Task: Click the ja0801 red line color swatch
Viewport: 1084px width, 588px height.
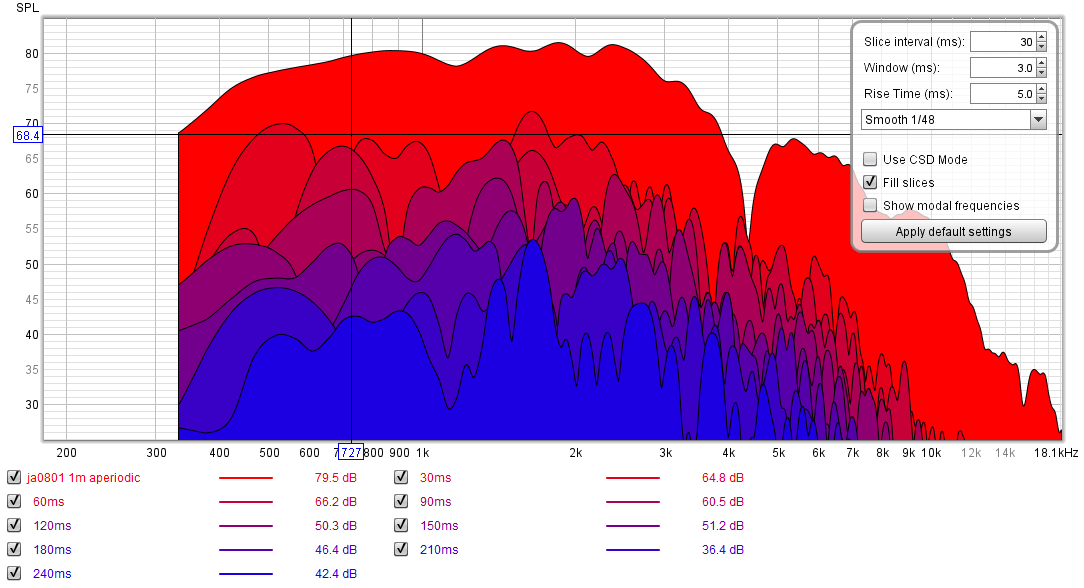Action: pyautogui.click(x=245, y=478)
